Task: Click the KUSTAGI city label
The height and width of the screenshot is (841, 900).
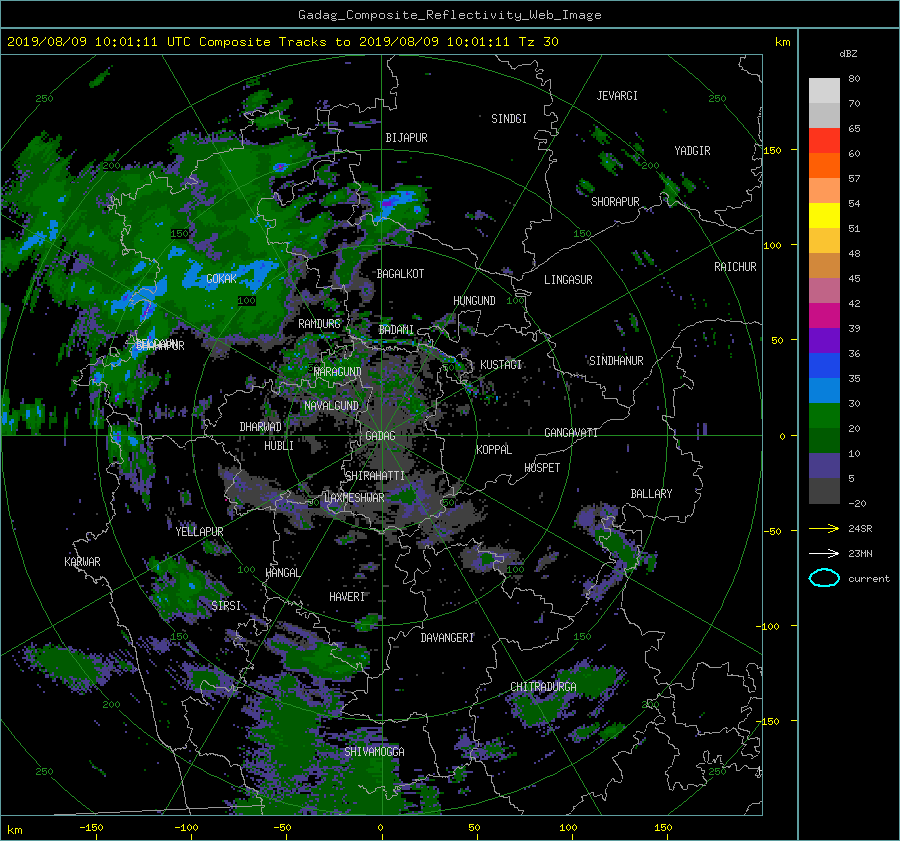Action: point(501,365)
